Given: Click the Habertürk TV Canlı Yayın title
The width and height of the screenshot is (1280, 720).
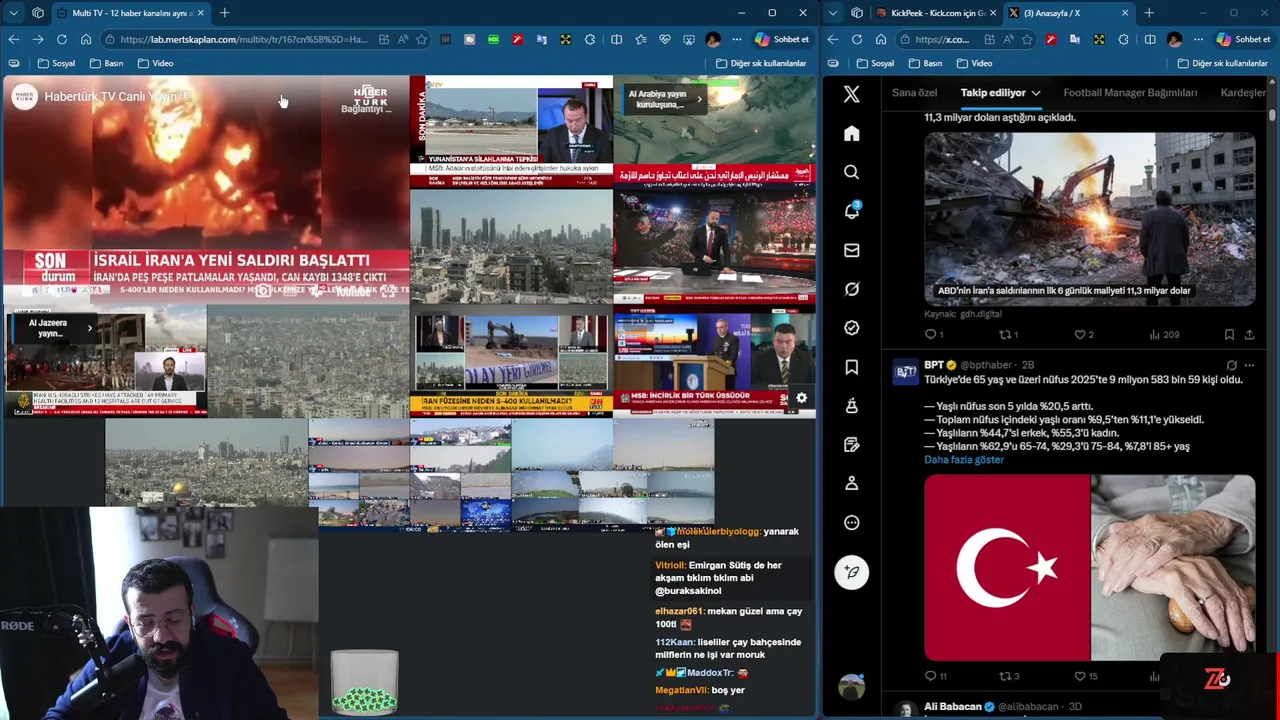Looking at the screenshot, I should pos(110,97).
